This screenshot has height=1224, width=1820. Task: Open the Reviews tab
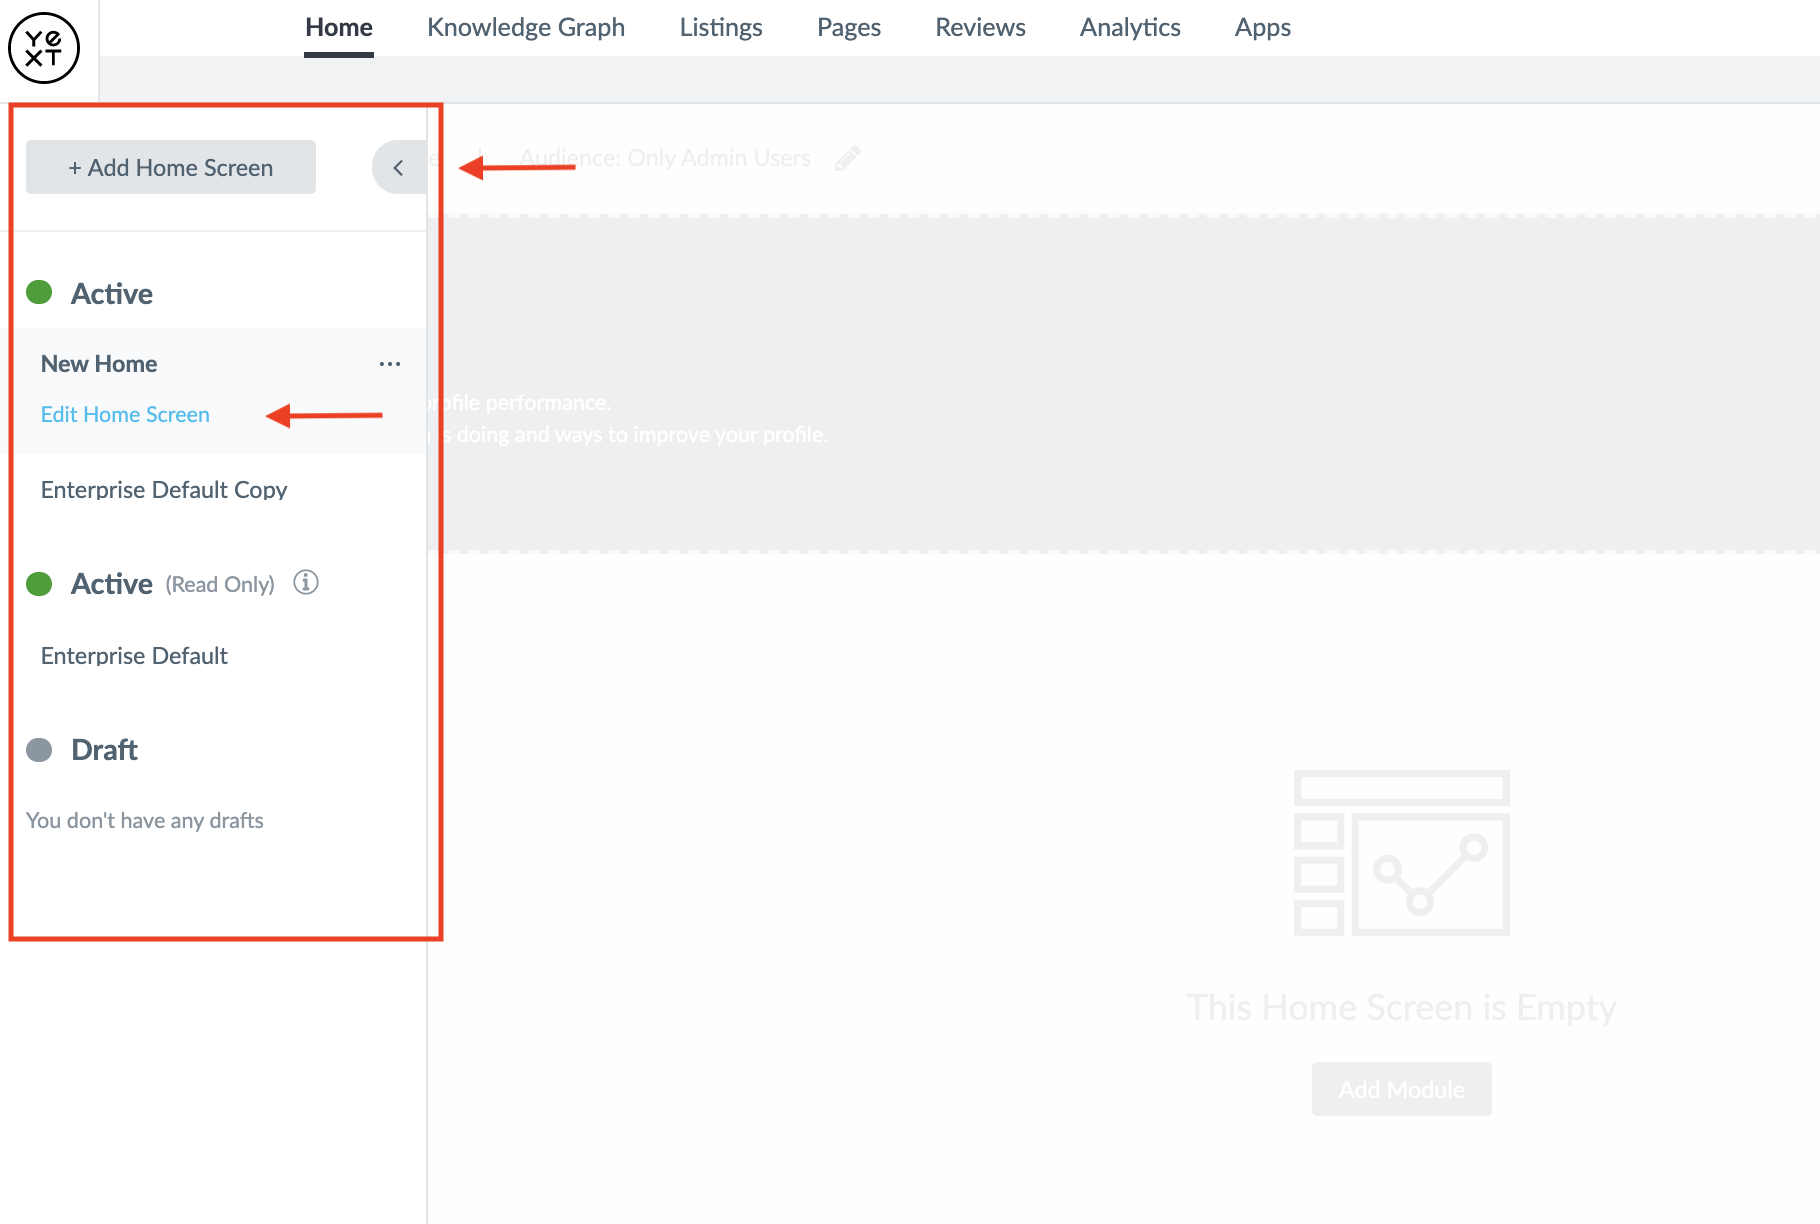pos(980,28)
